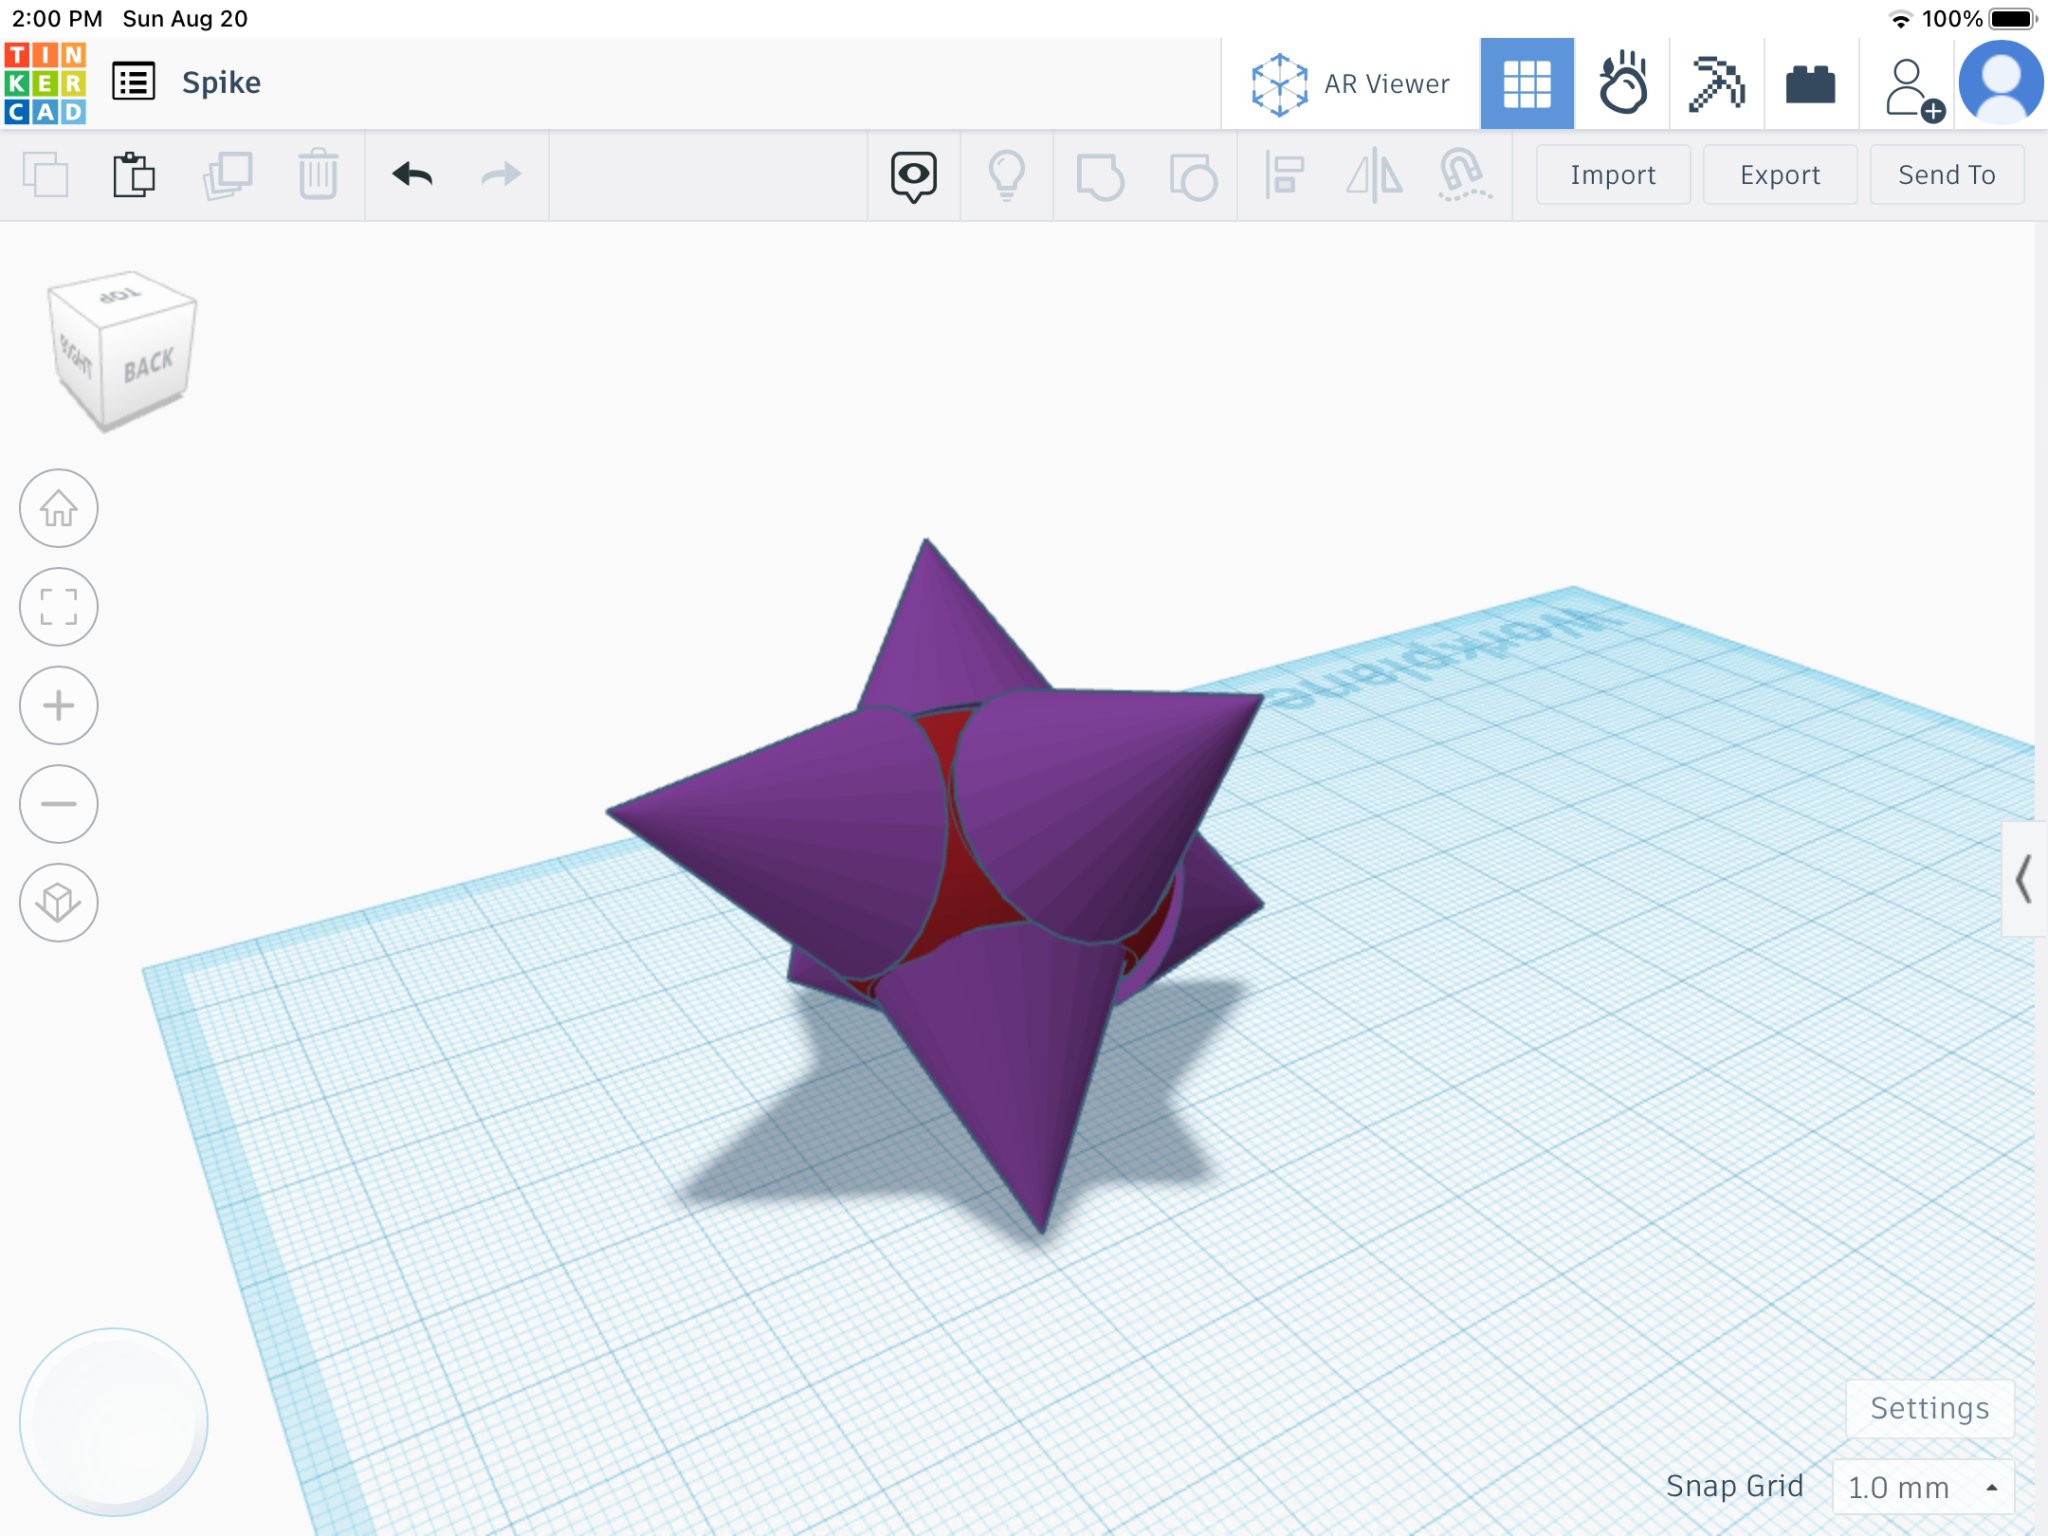Open the Send To menu
The image size is (2048, 1536).
point(1946,175)
